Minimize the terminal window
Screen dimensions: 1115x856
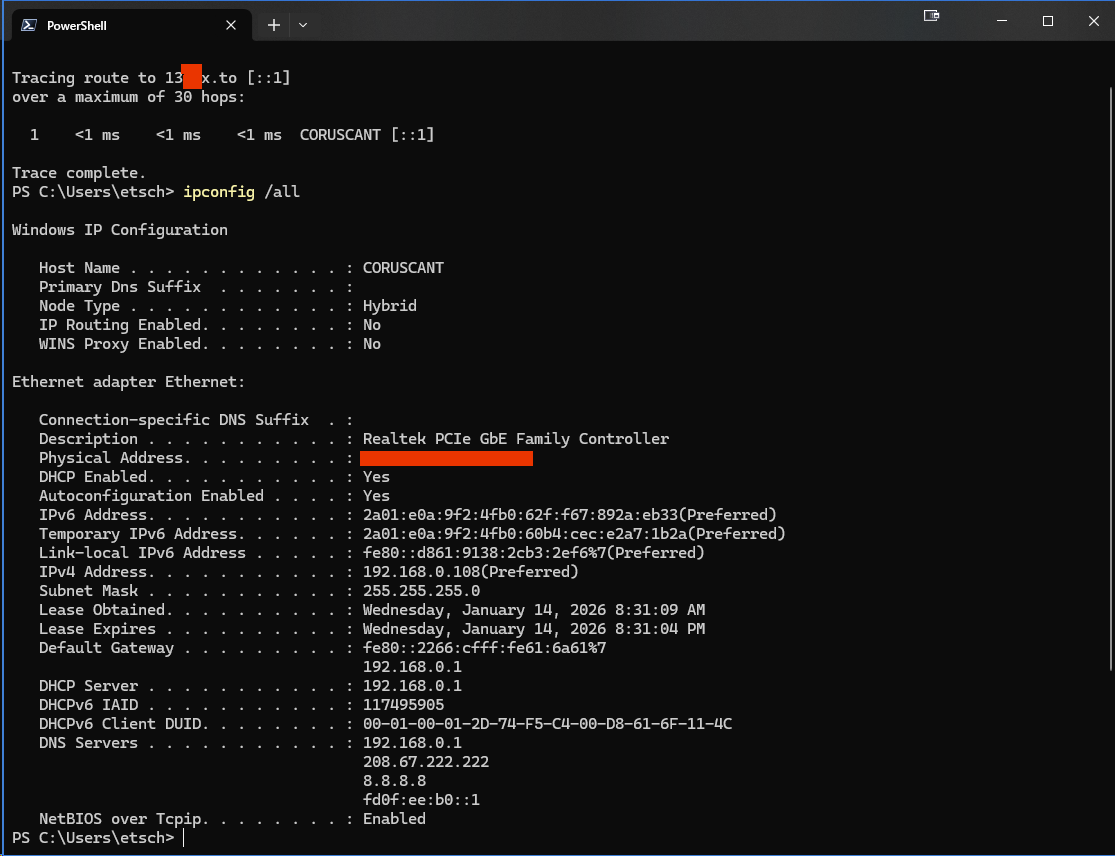click(x=1001, y=21)
